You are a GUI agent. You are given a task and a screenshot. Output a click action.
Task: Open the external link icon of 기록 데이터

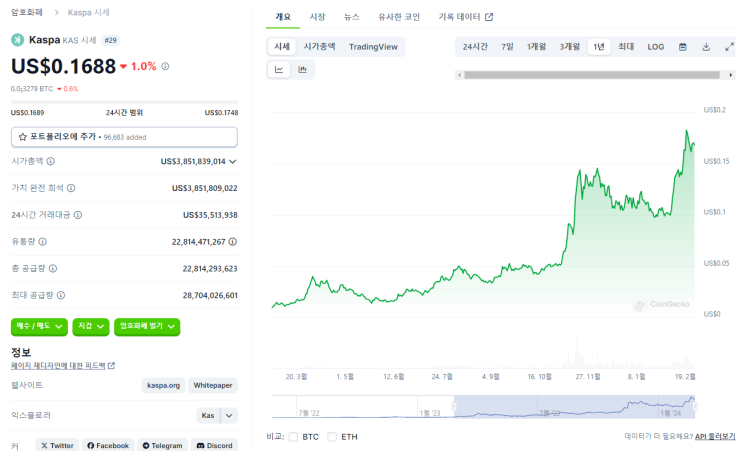(x=489, y=17)
